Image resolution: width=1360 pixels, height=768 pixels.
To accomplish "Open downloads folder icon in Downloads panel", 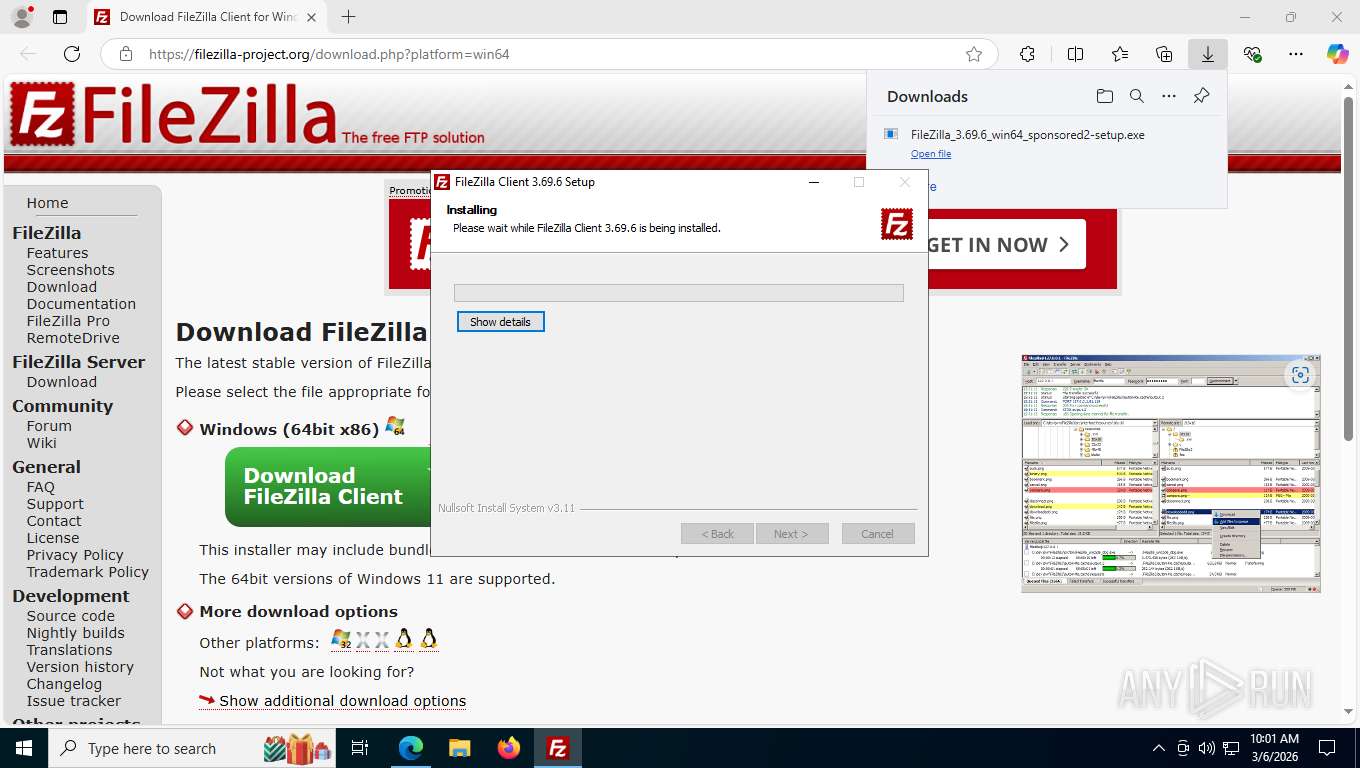I will point(1104,96).
